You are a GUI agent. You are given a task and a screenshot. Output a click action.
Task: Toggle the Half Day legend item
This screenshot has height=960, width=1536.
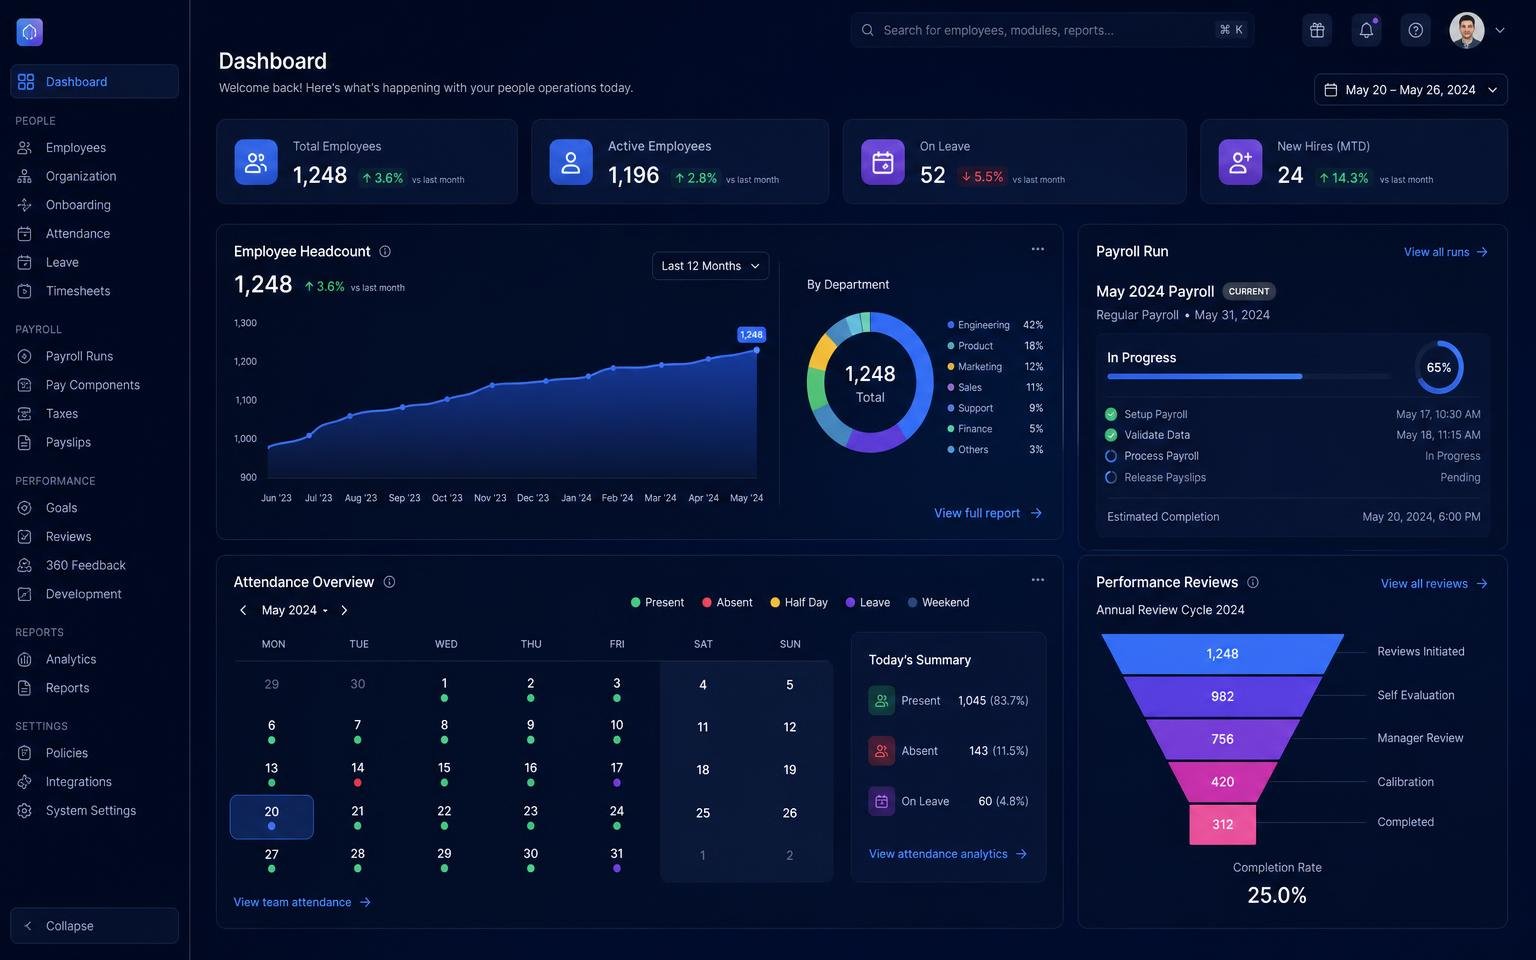pos(799,602)
